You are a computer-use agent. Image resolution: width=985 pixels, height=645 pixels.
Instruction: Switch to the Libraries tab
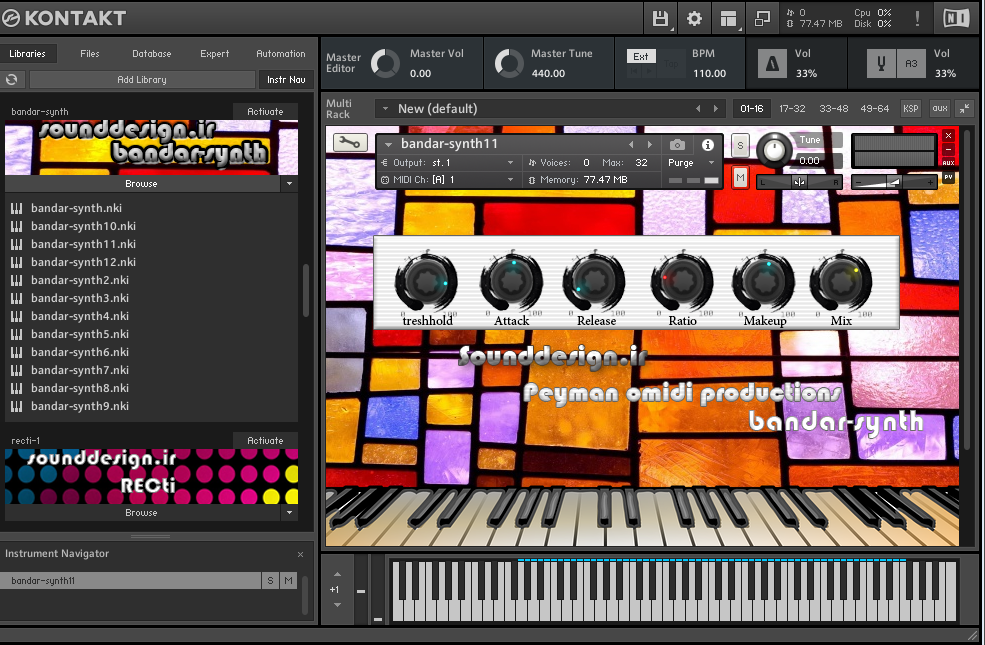[28, 53]
